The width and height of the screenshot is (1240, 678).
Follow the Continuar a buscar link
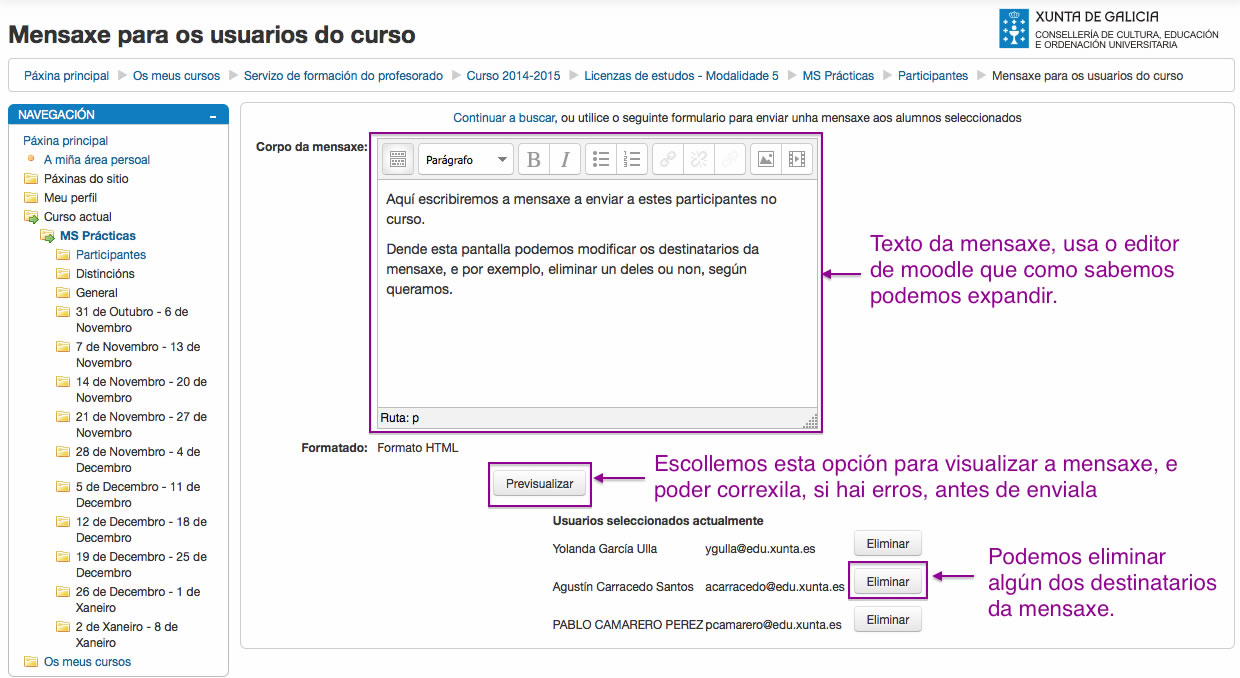504,117
